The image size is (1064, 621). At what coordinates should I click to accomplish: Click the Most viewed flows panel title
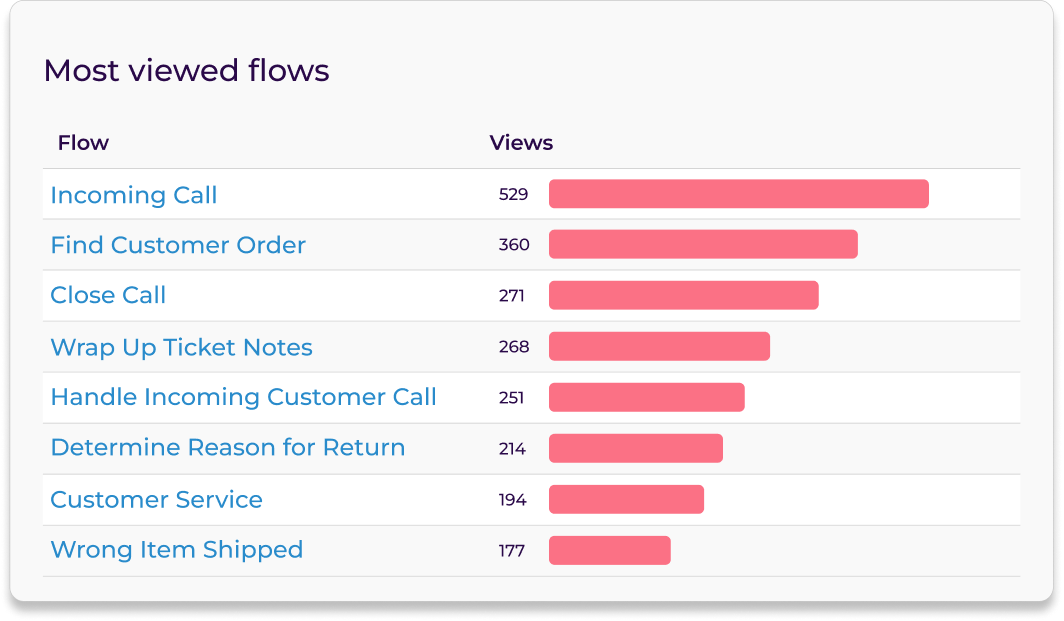[x=186, y=70]
